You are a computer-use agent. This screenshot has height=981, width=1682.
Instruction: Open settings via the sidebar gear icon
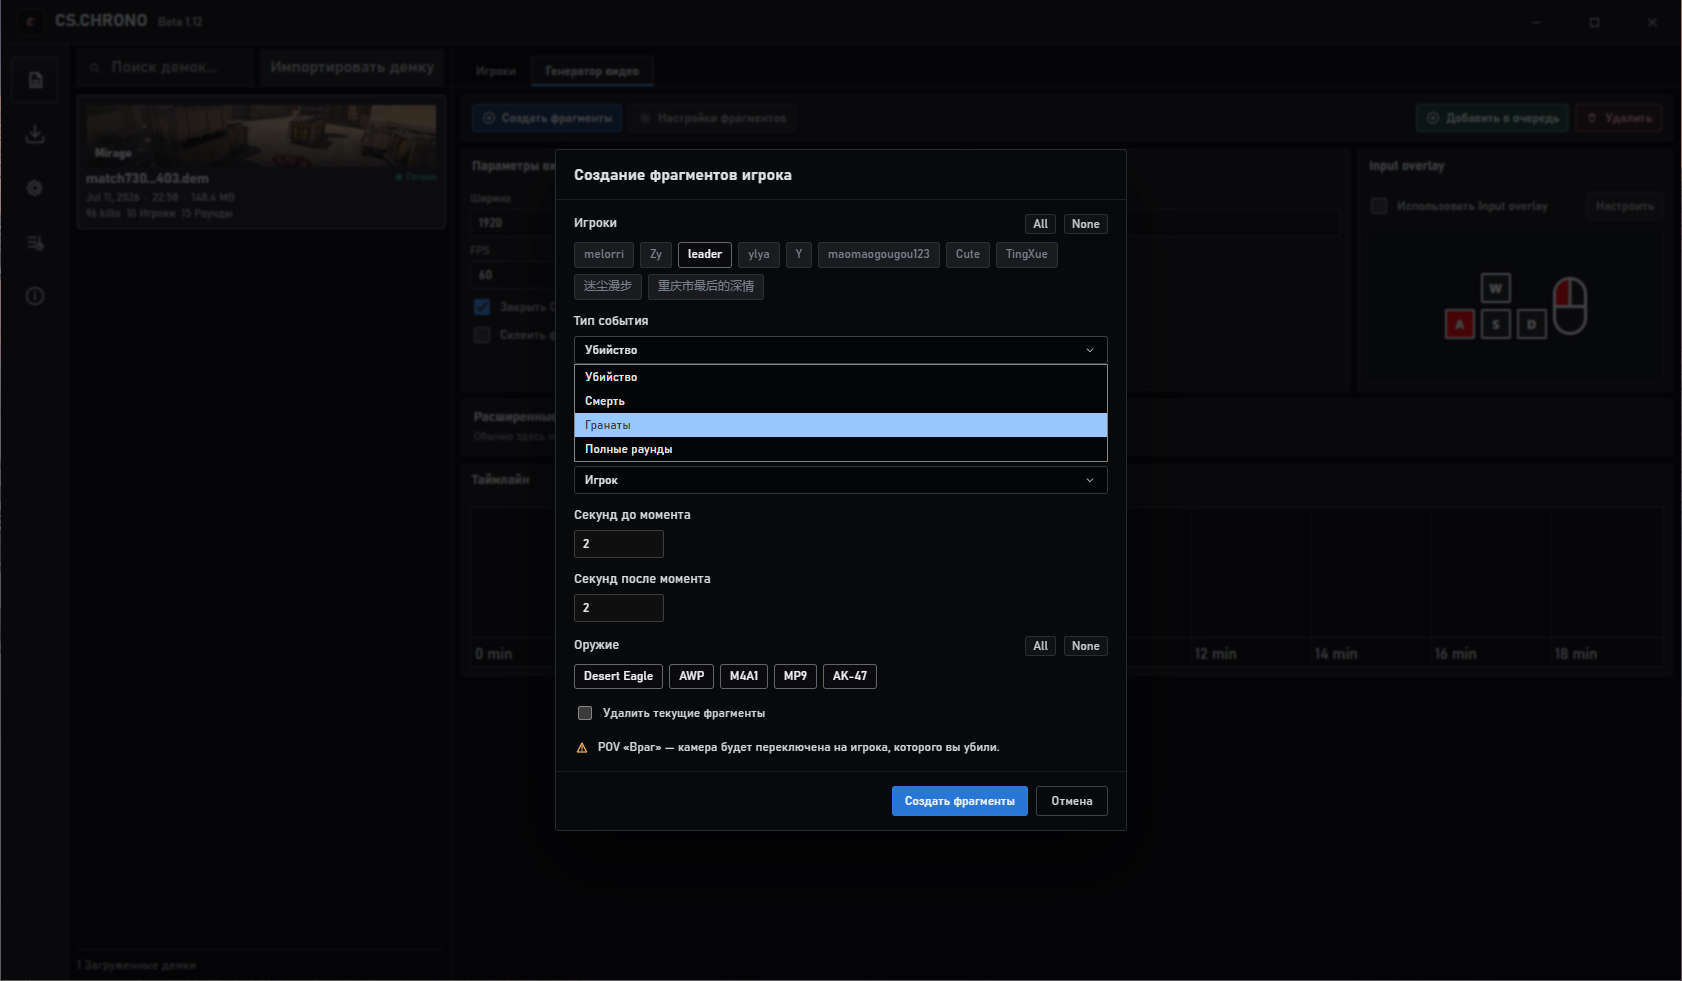pos(35,188)
